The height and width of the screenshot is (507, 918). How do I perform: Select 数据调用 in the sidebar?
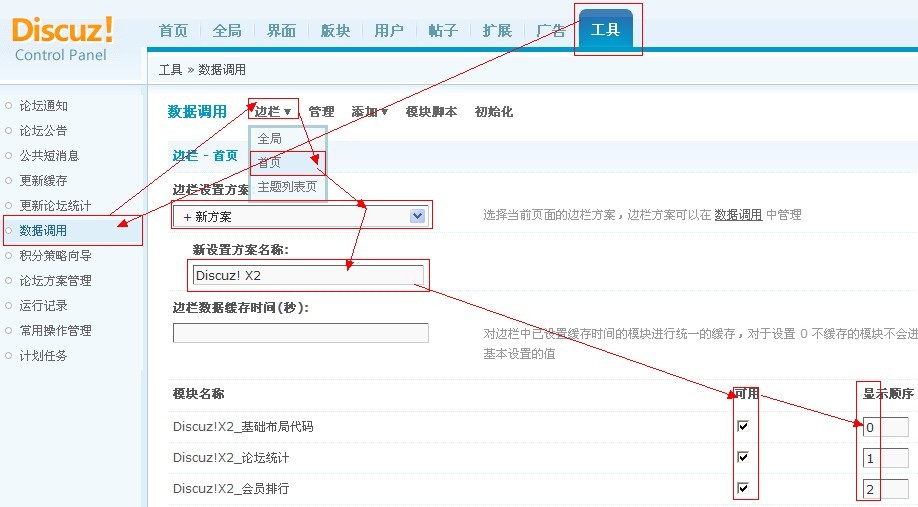43,231
